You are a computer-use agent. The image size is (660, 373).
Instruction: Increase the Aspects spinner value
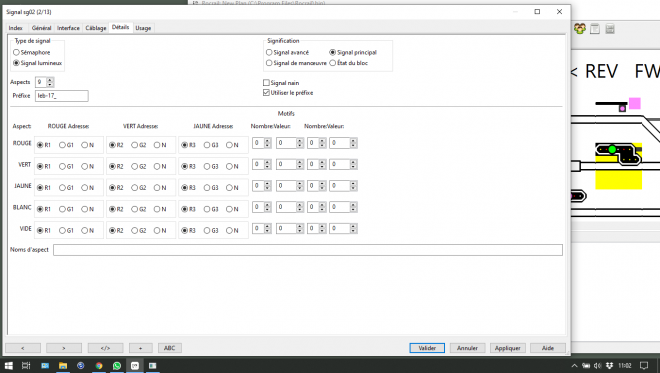coord(50,80)
